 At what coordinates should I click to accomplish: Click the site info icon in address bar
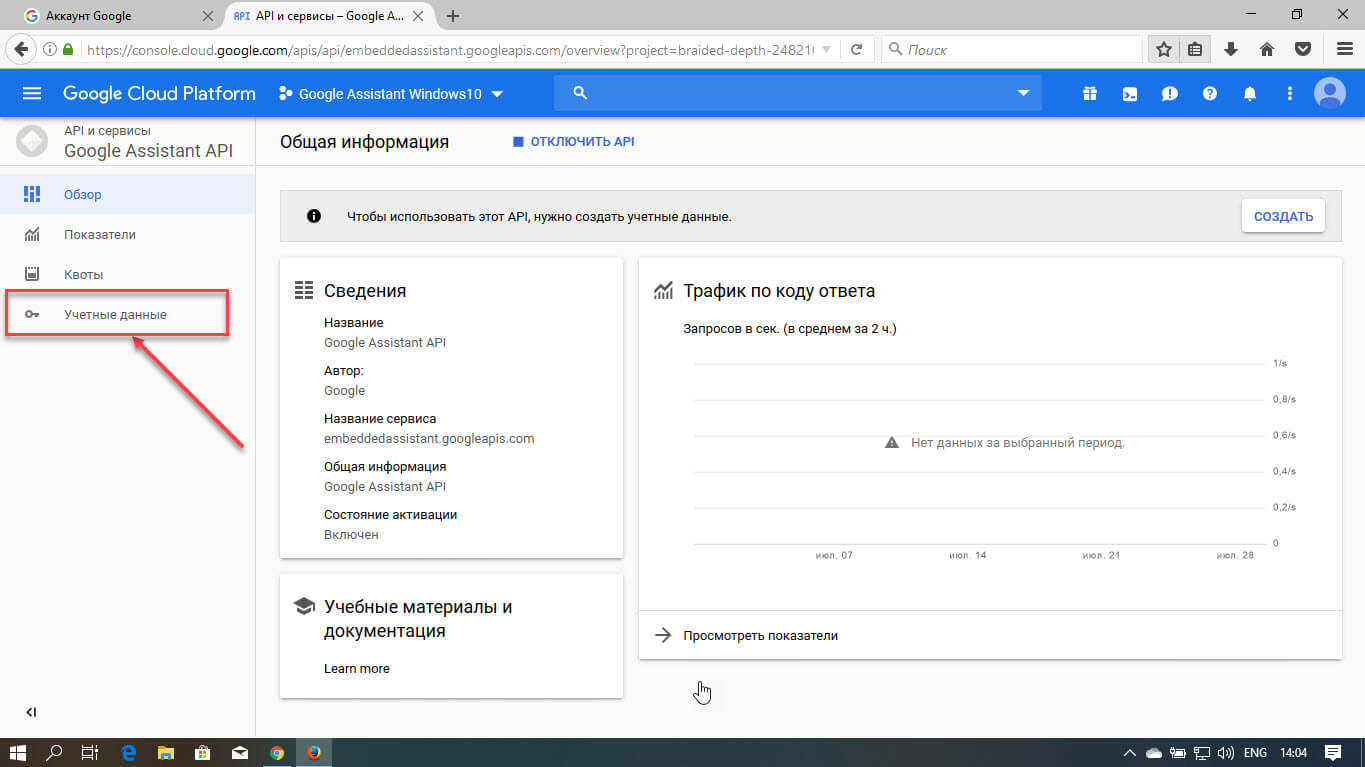[x=51, y=49]
